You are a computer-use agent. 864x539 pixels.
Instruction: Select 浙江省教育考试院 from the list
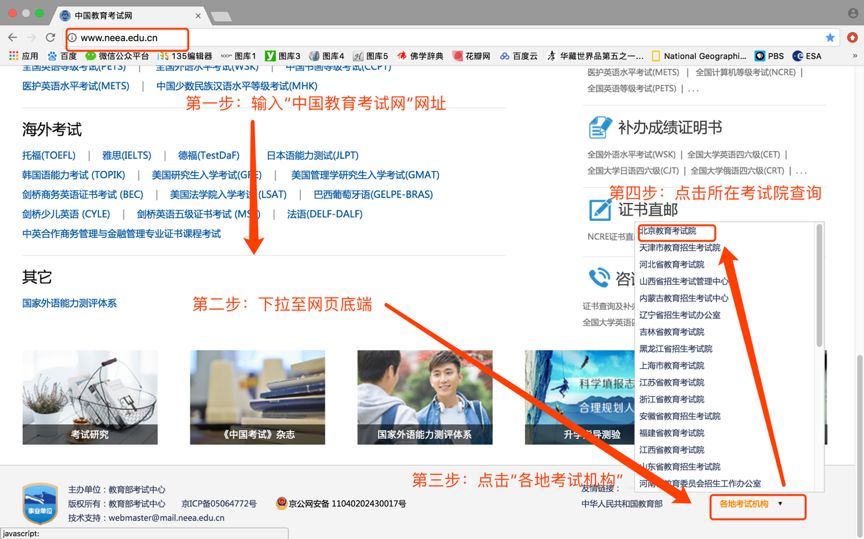[671, 400]
